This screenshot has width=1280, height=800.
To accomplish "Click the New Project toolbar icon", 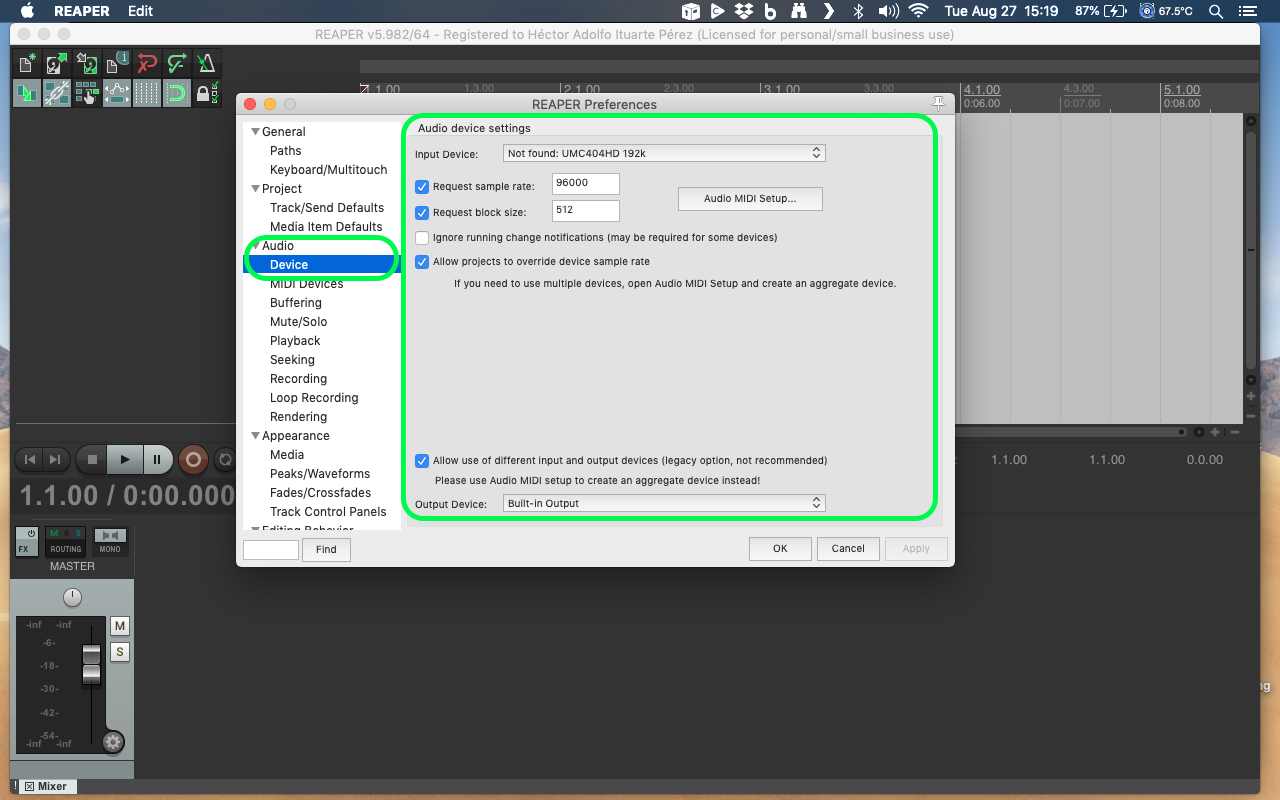I will [27, 64].
